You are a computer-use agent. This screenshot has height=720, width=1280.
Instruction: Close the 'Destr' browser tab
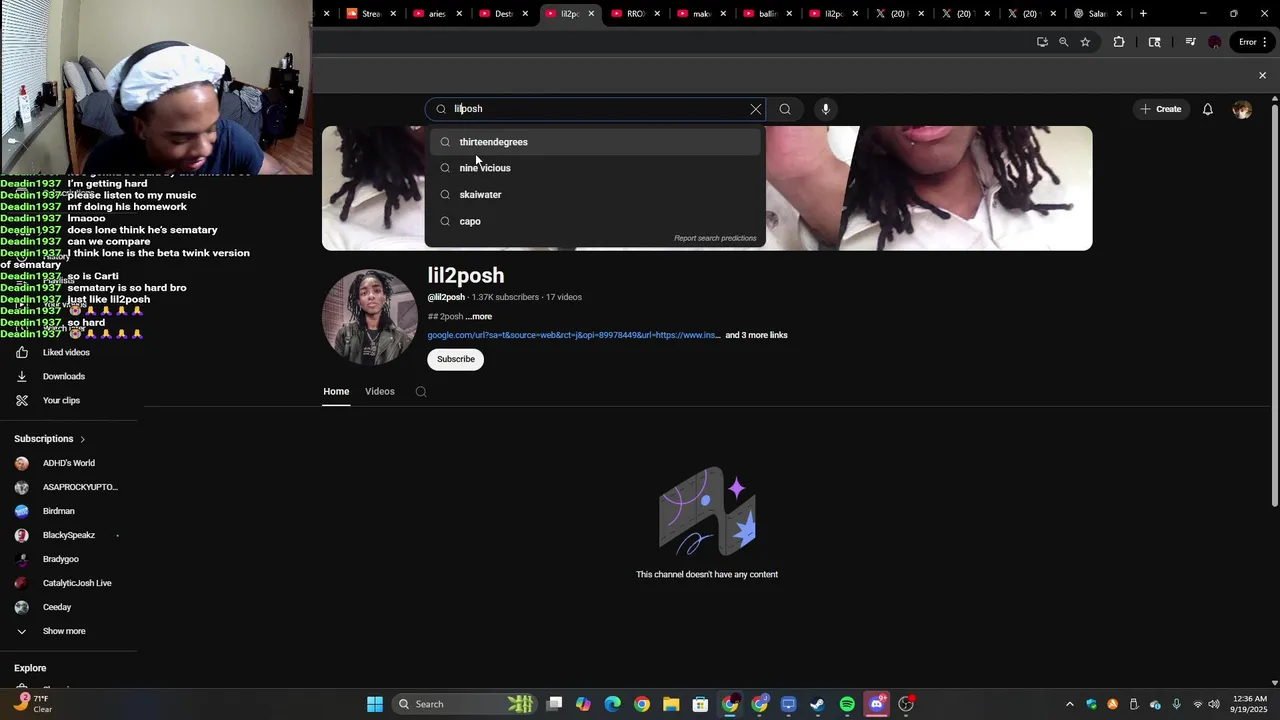525,14
